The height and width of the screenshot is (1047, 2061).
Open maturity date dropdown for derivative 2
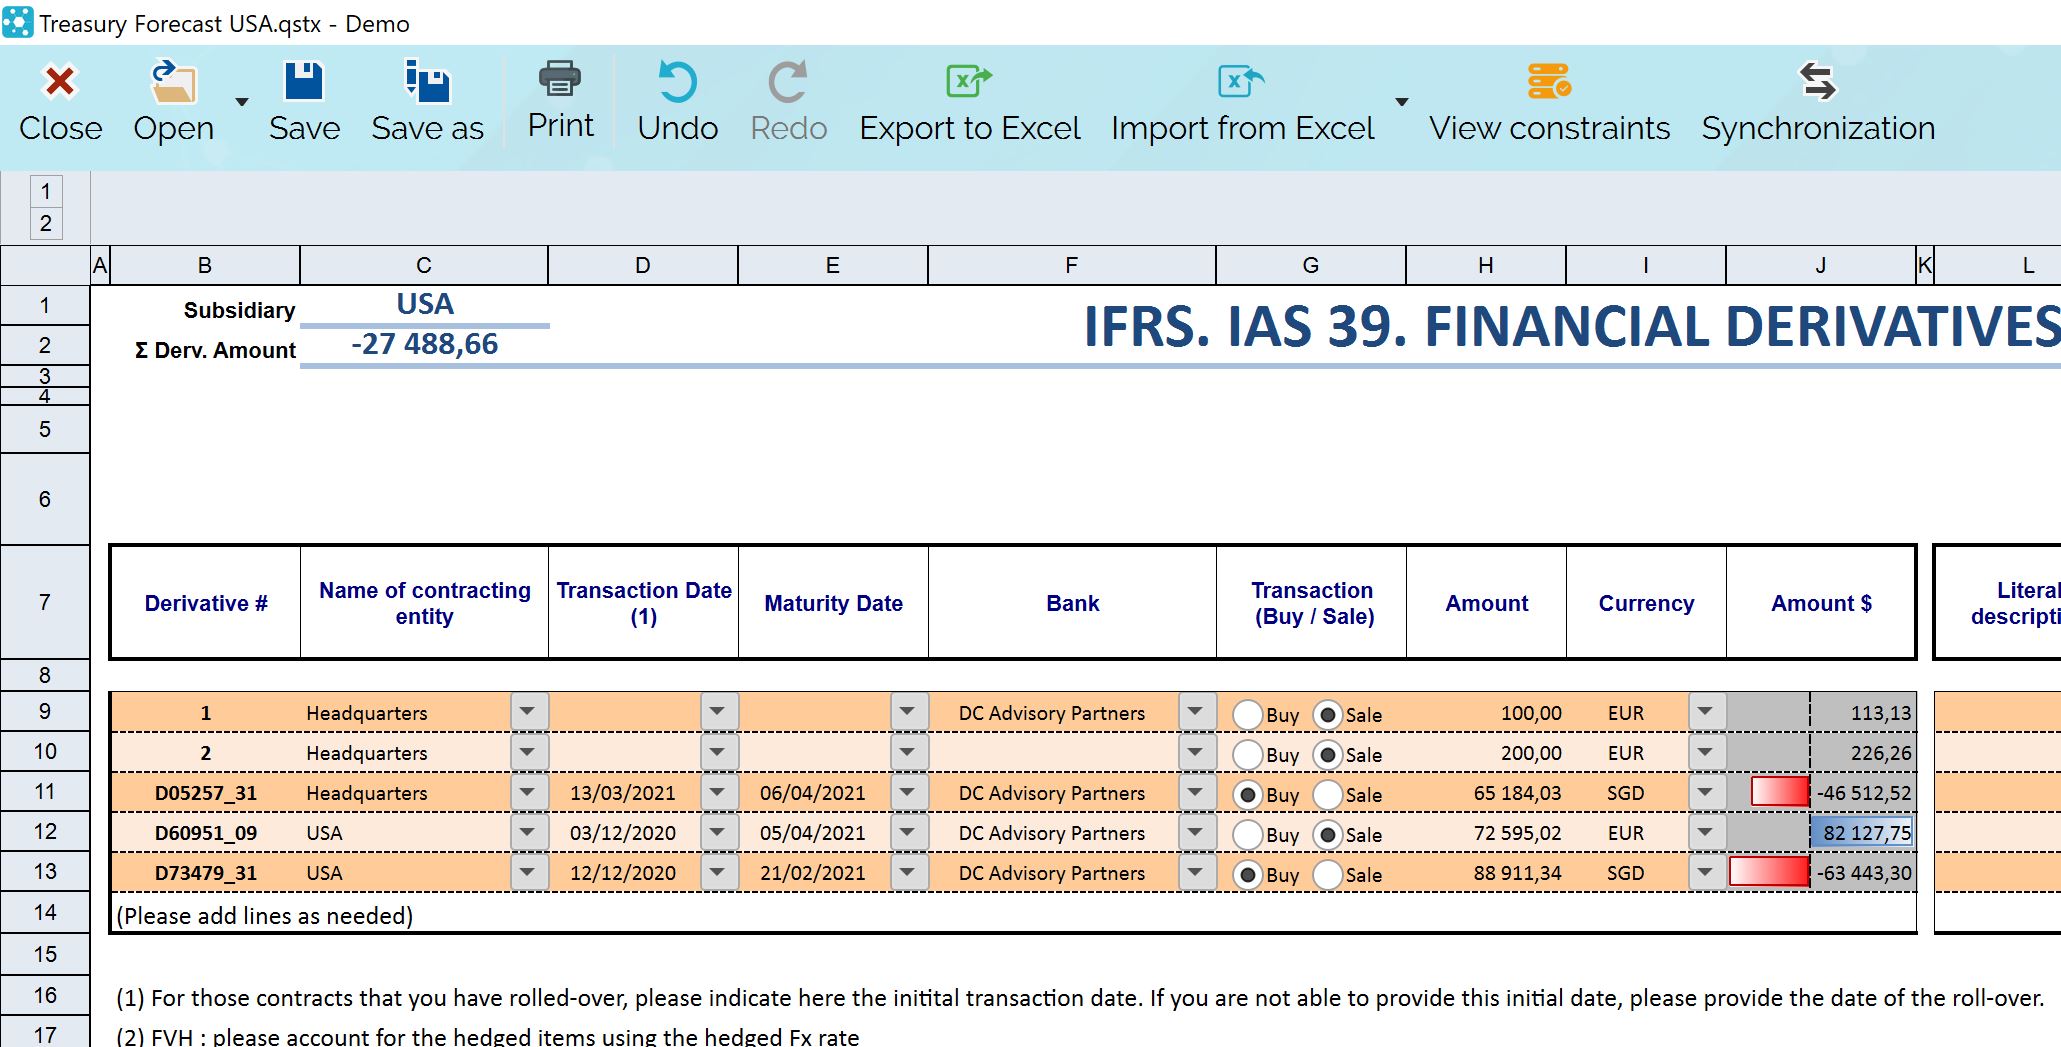[908, 752]
